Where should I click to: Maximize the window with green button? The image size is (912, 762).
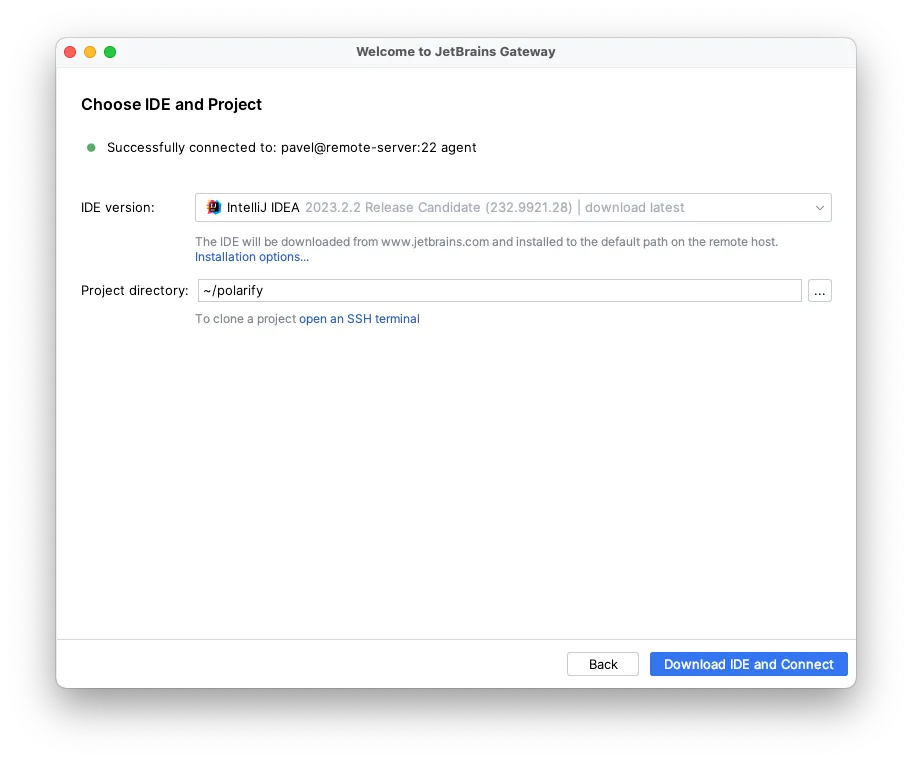click(x=110, y=52)
